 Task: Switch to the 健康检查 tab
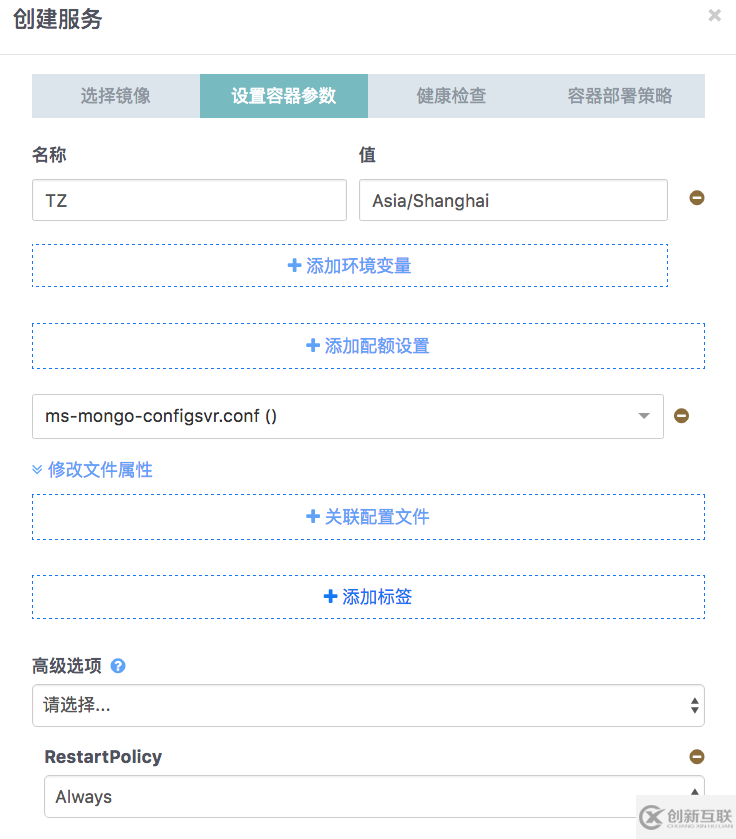(x=451, y=96)
